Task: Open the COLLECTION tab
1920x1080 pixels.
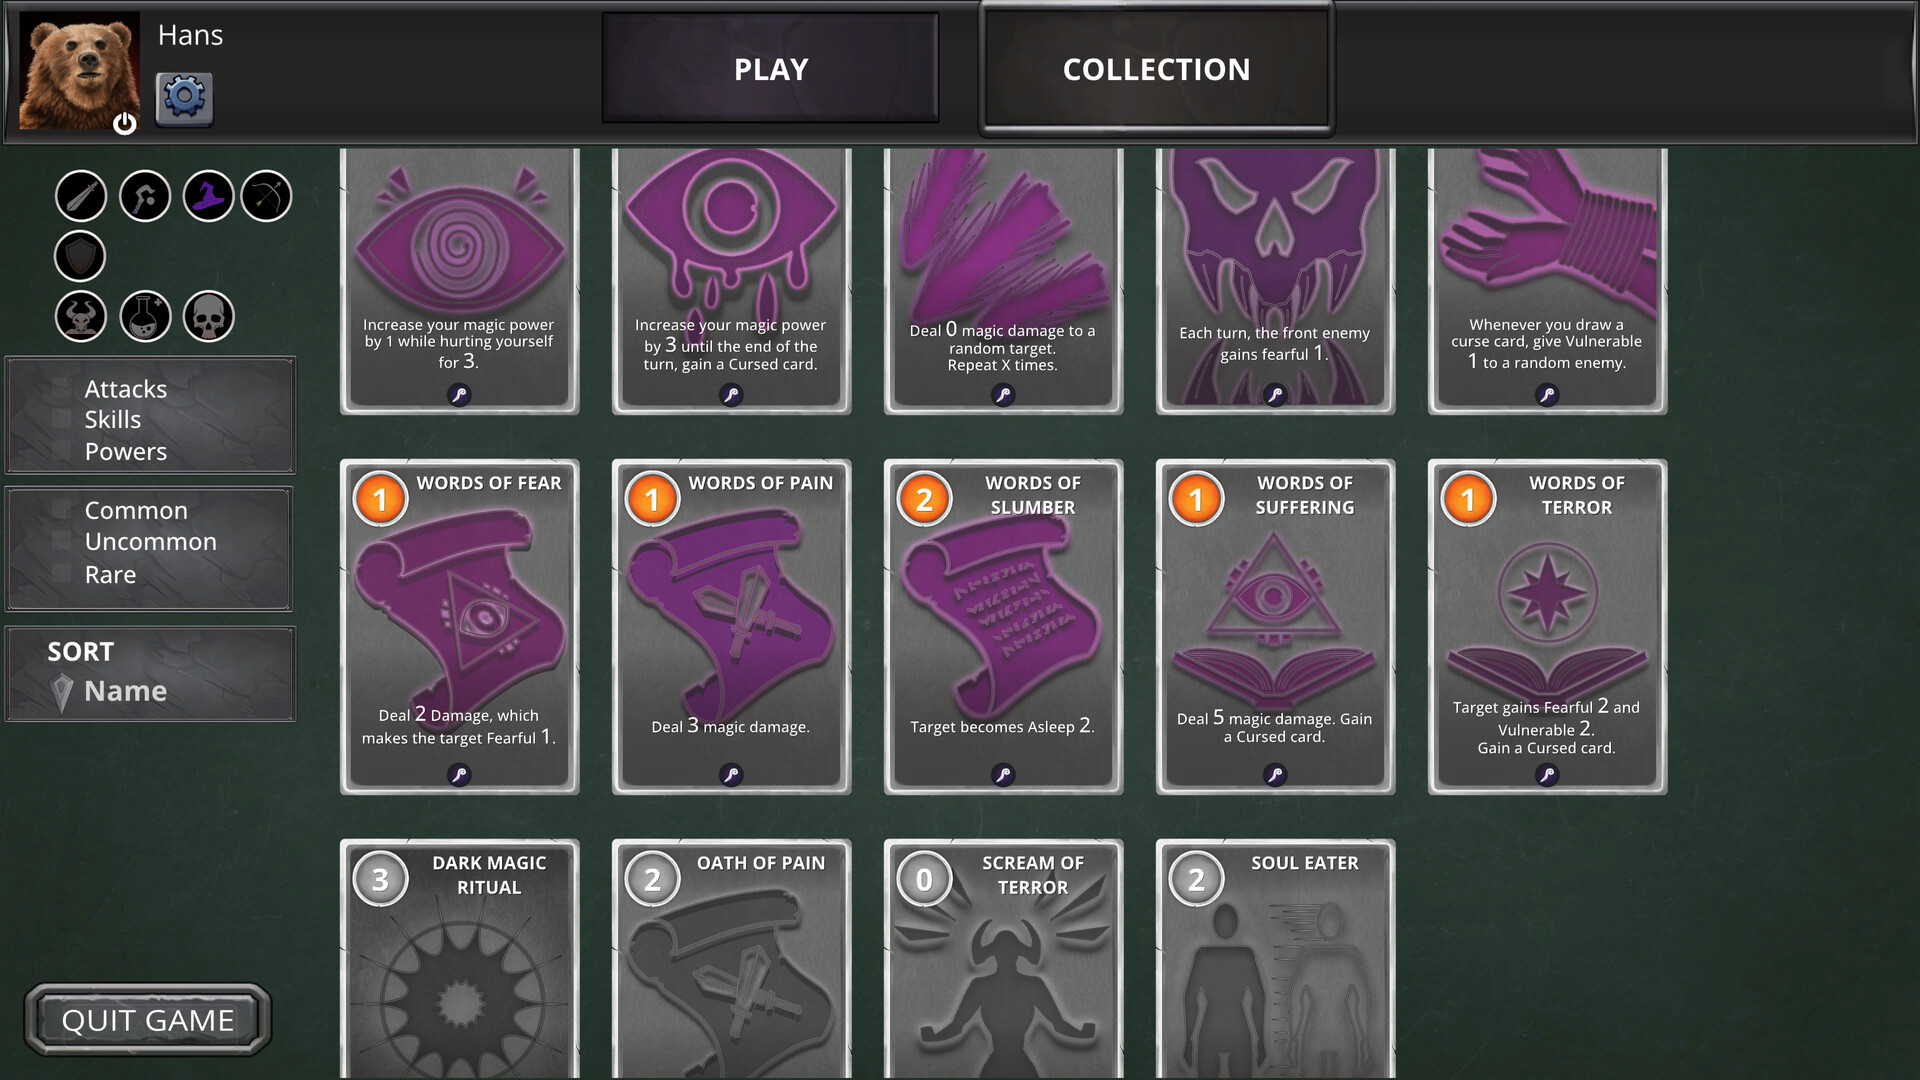Action: 1156,69
